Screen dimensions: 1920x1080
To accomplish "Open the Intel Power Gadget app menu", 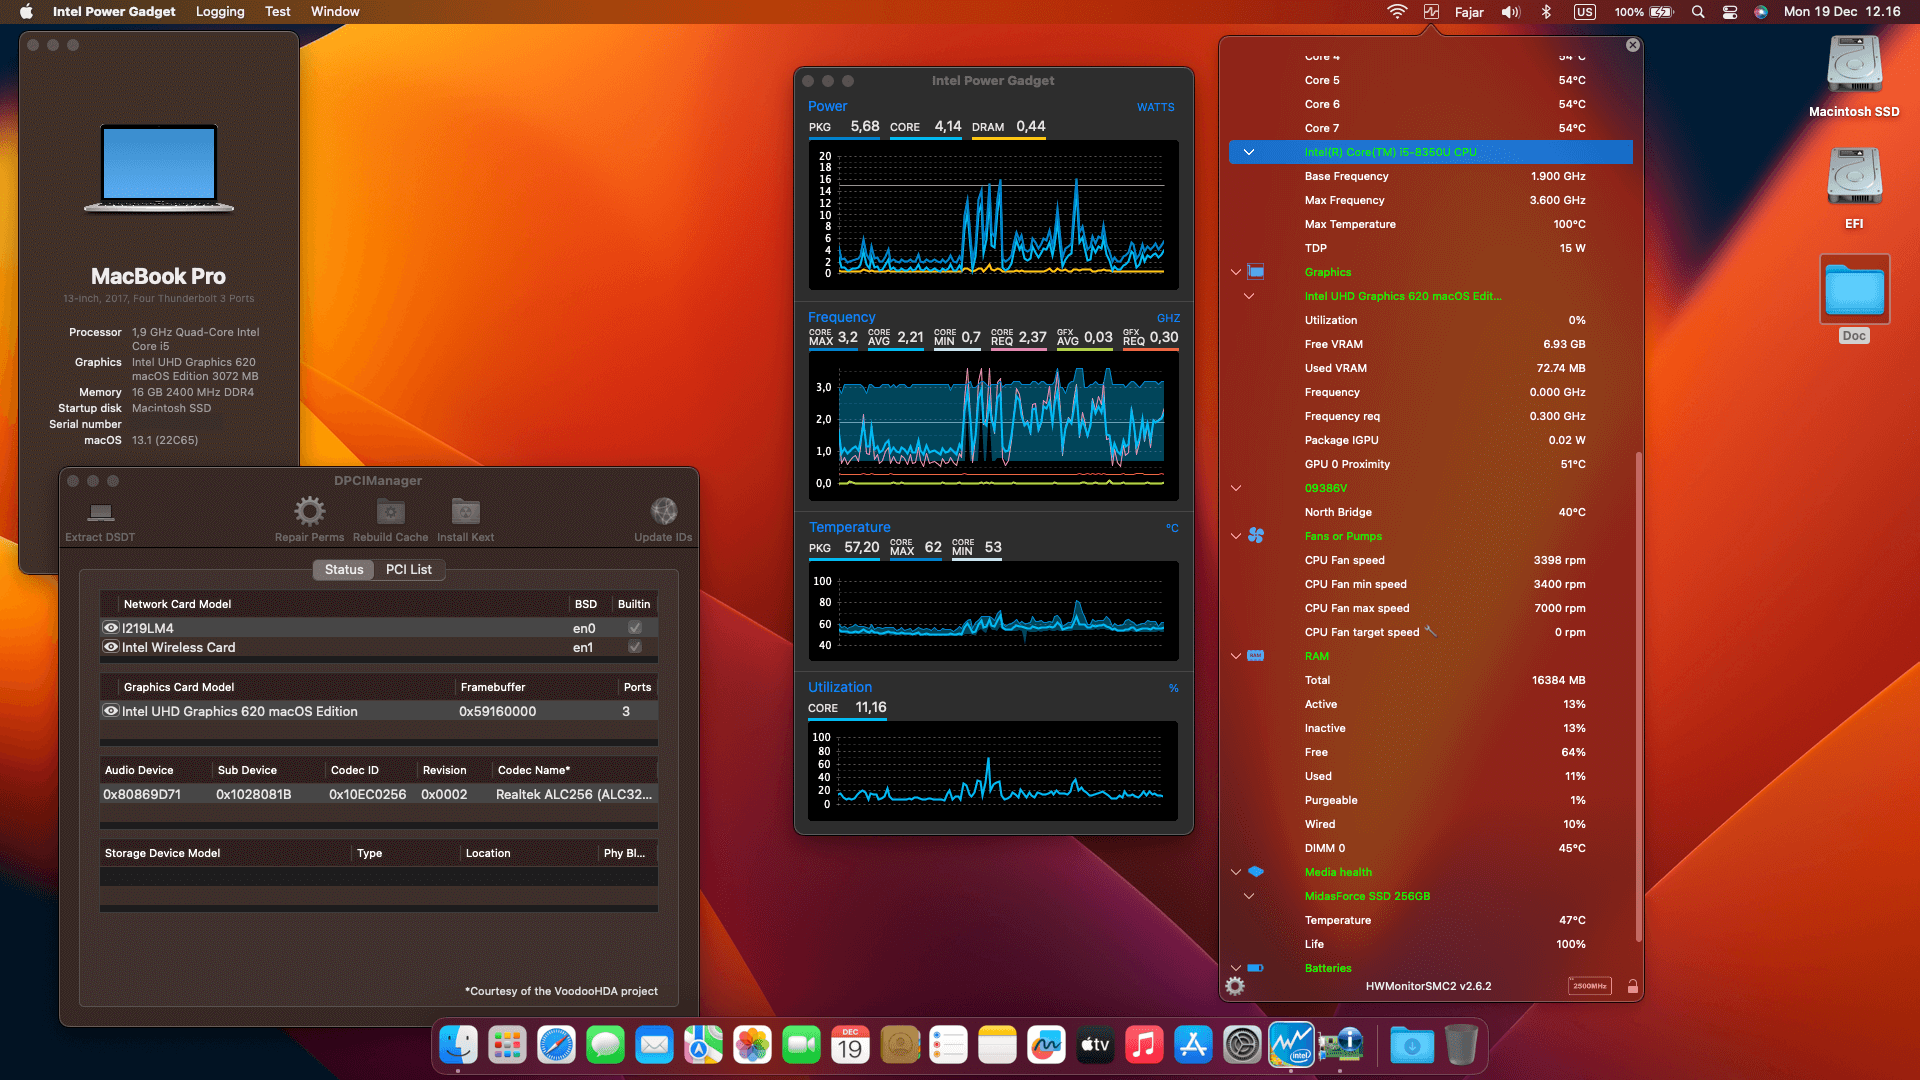I will (x=114, y=12).
